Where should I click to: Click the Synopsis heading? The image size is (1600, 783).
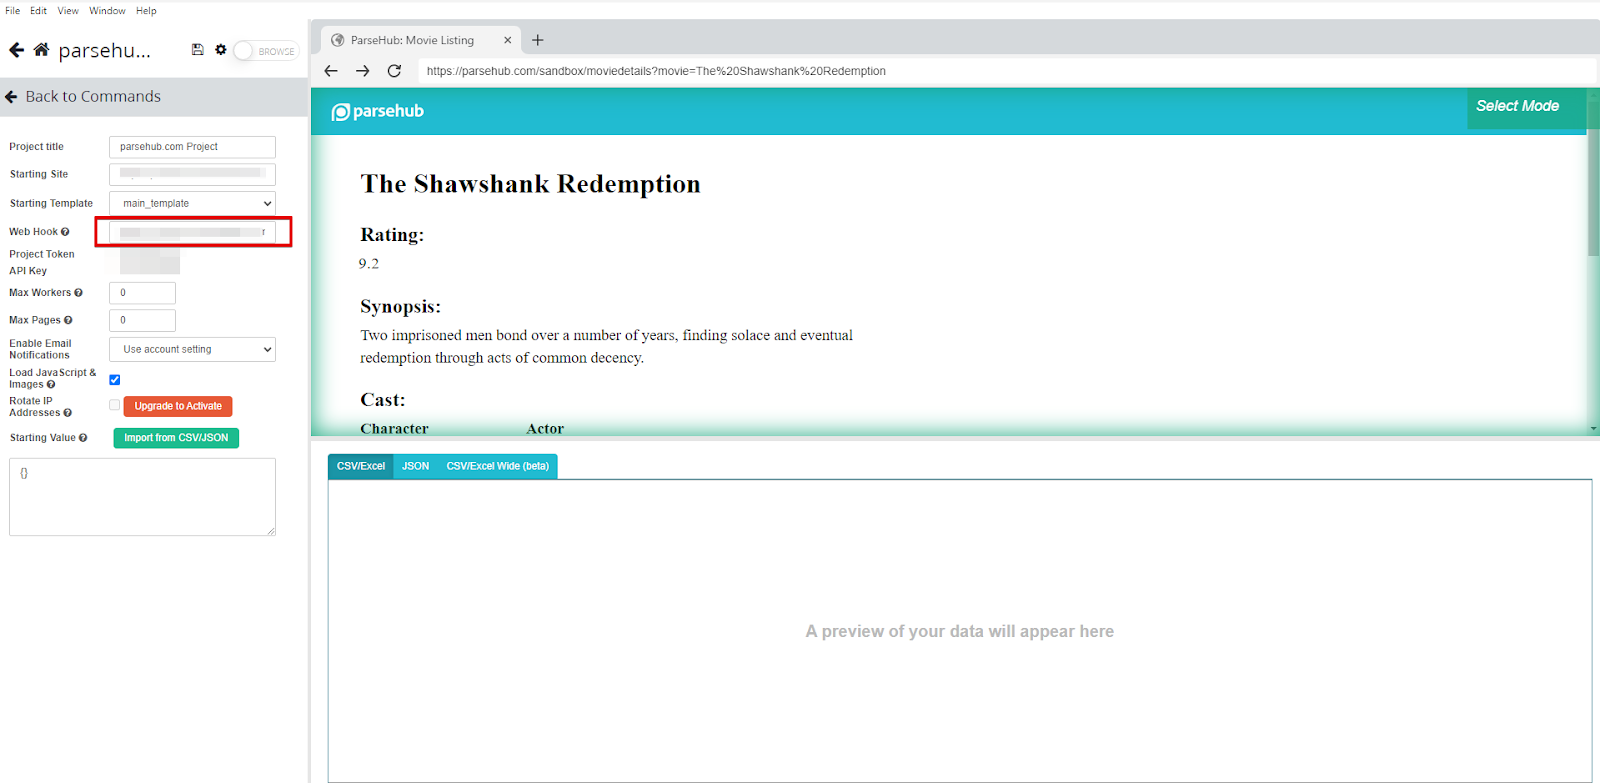400,307
